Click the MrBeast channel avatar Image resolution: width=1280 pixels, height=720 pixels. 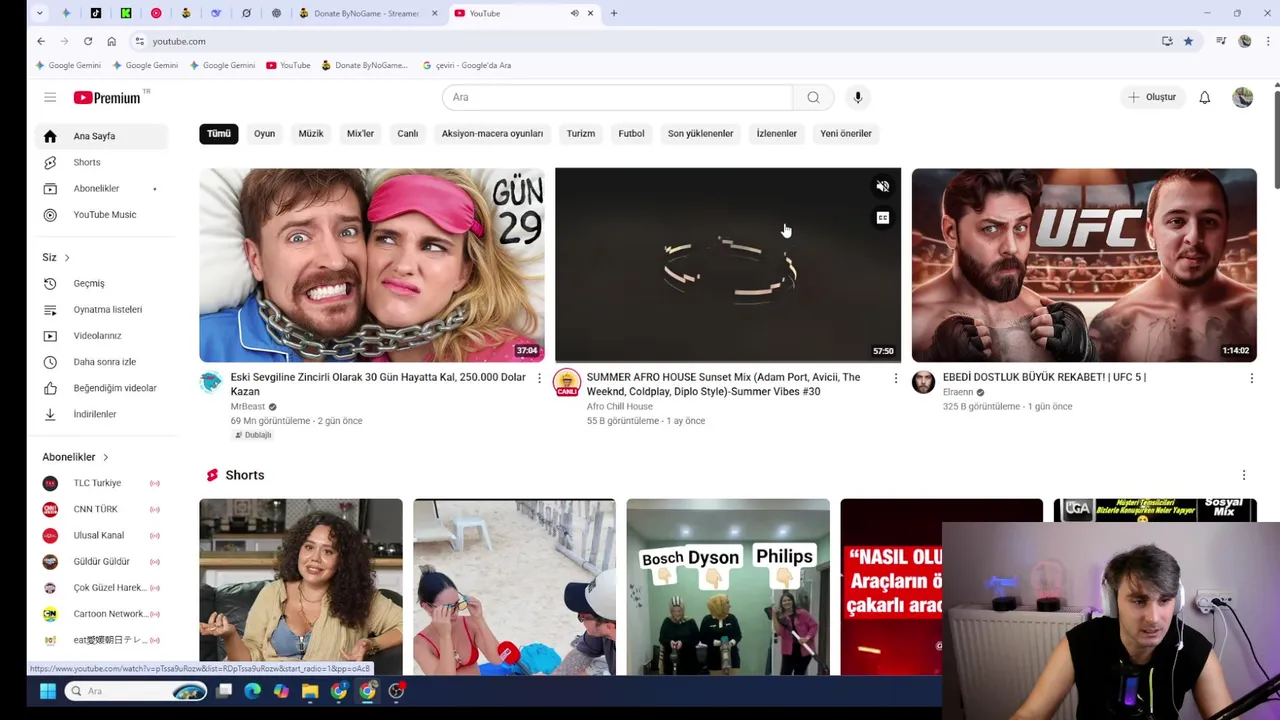(x=211, y=382)
